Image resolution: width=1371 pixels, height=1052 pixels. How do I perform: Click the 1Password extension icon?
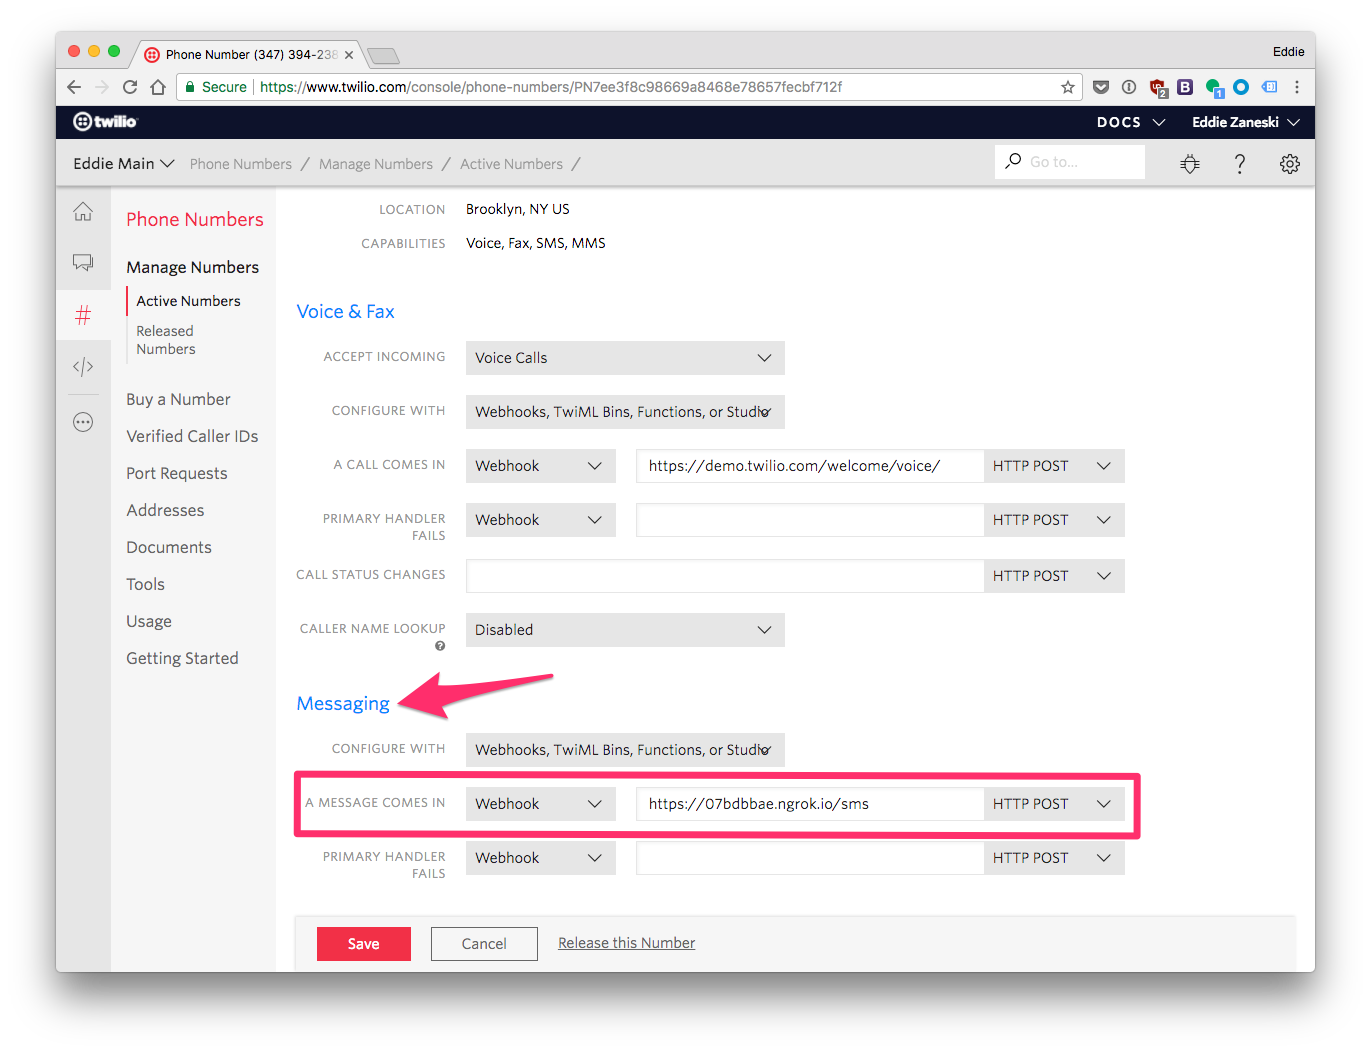pos(1129,87)
